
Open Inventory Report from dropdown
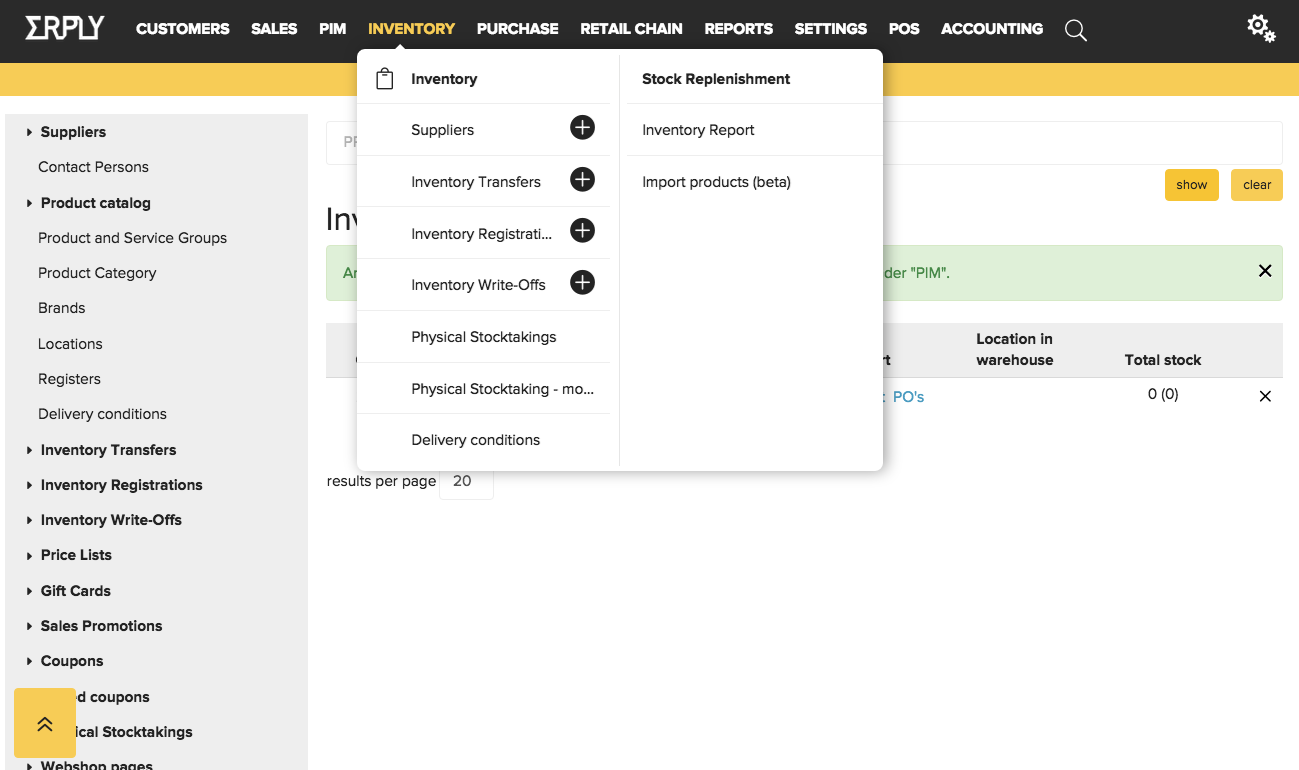[x=698, y=130]
